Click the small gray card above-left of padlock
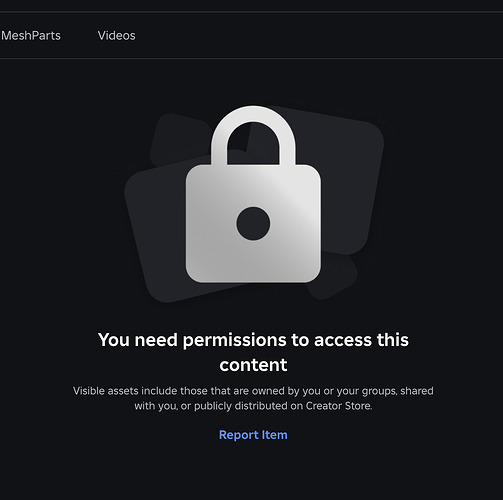503x500 pixels. [178, 138]
